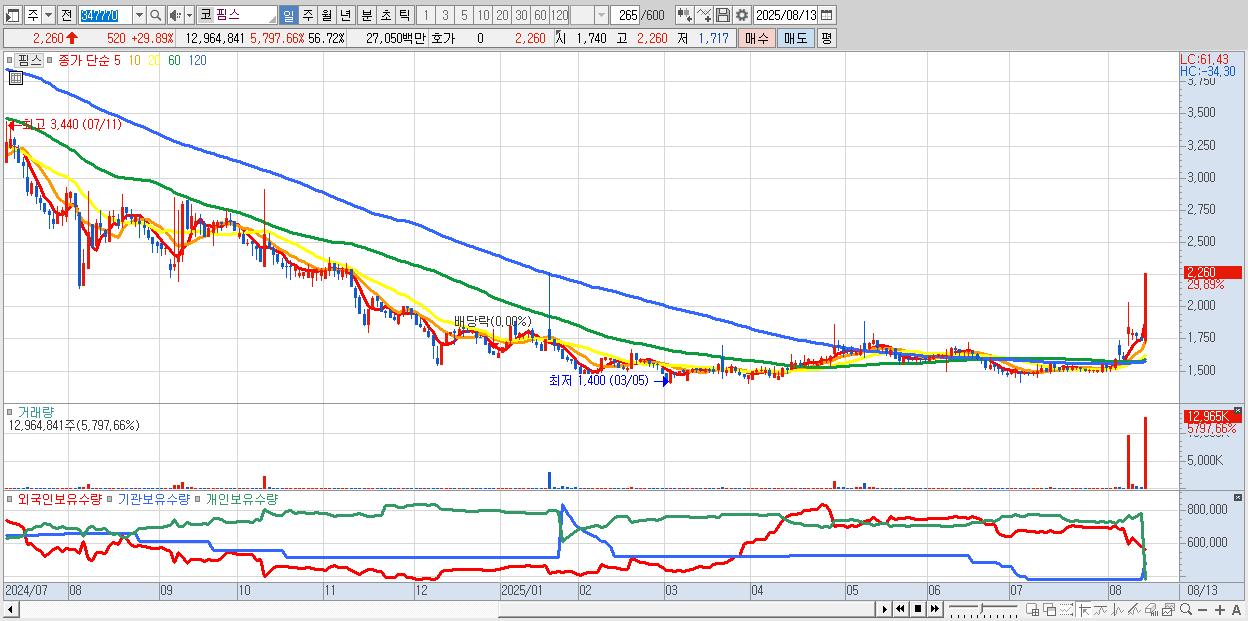The height and width of the screenshot is (621, 1248).
Task: Open the calendar date picker icon
Action: click(x=827, y=15)
